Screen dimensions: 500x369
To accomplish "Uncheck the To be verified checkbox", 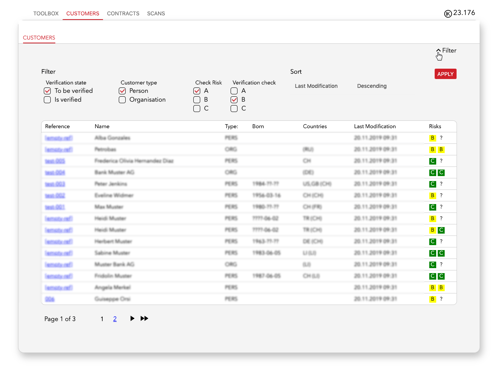I will pos(47,91).
